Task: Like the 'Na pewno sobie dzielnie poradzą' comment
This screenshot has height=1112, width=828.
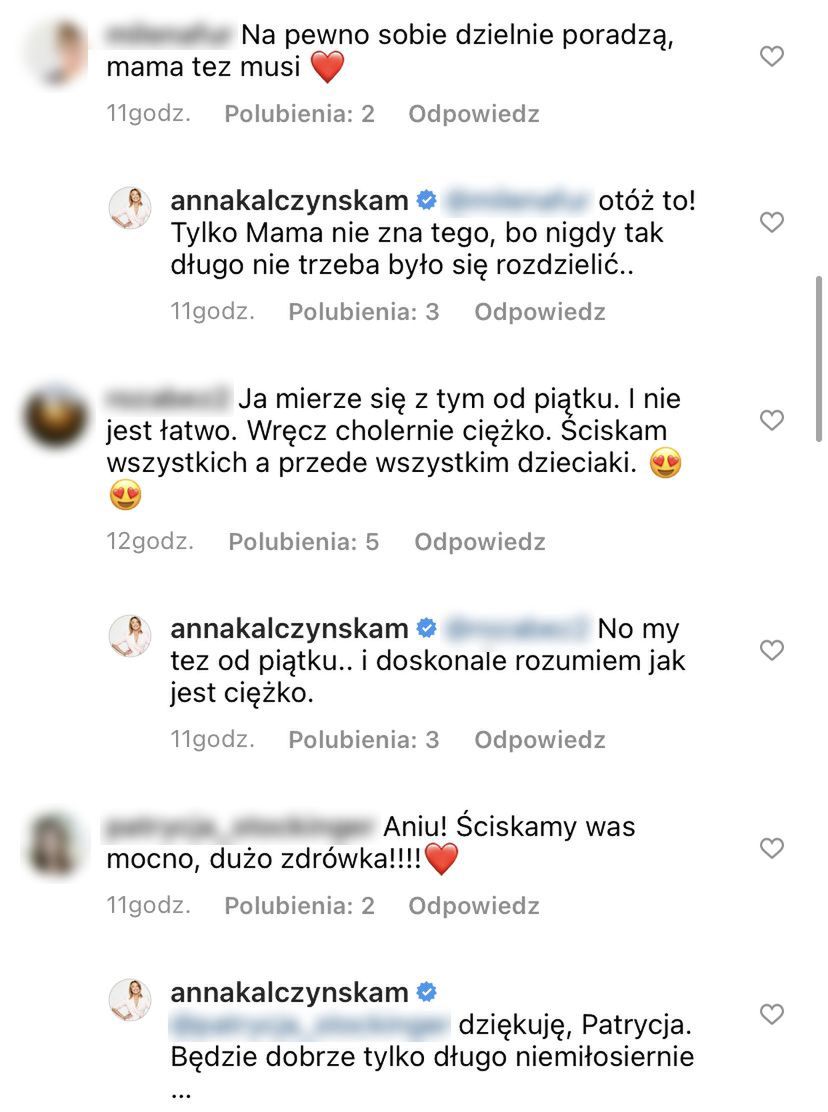Action: coord(771,56)
